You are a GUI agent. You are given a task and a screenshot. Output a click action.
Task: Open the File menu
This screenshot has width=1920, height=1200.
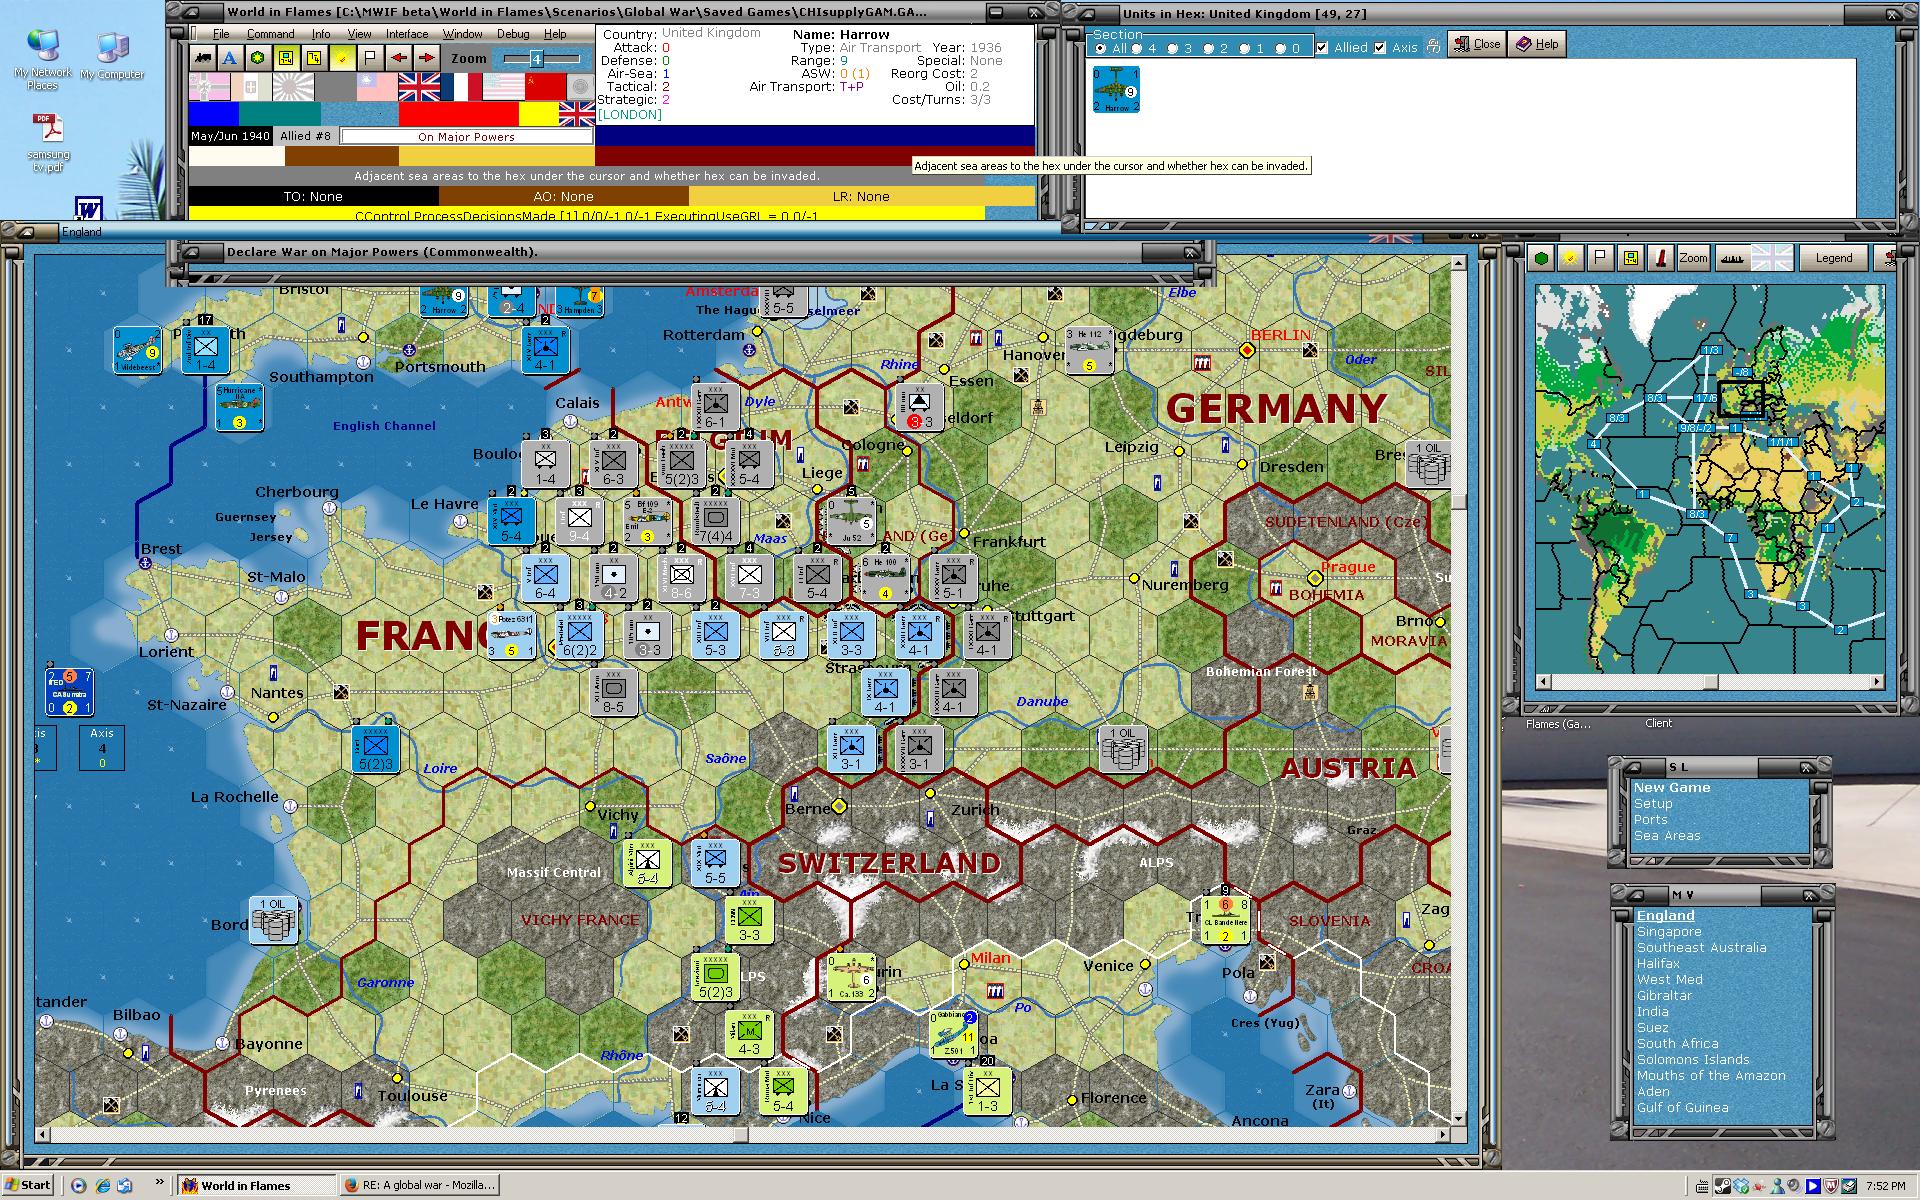pos(221,34)
